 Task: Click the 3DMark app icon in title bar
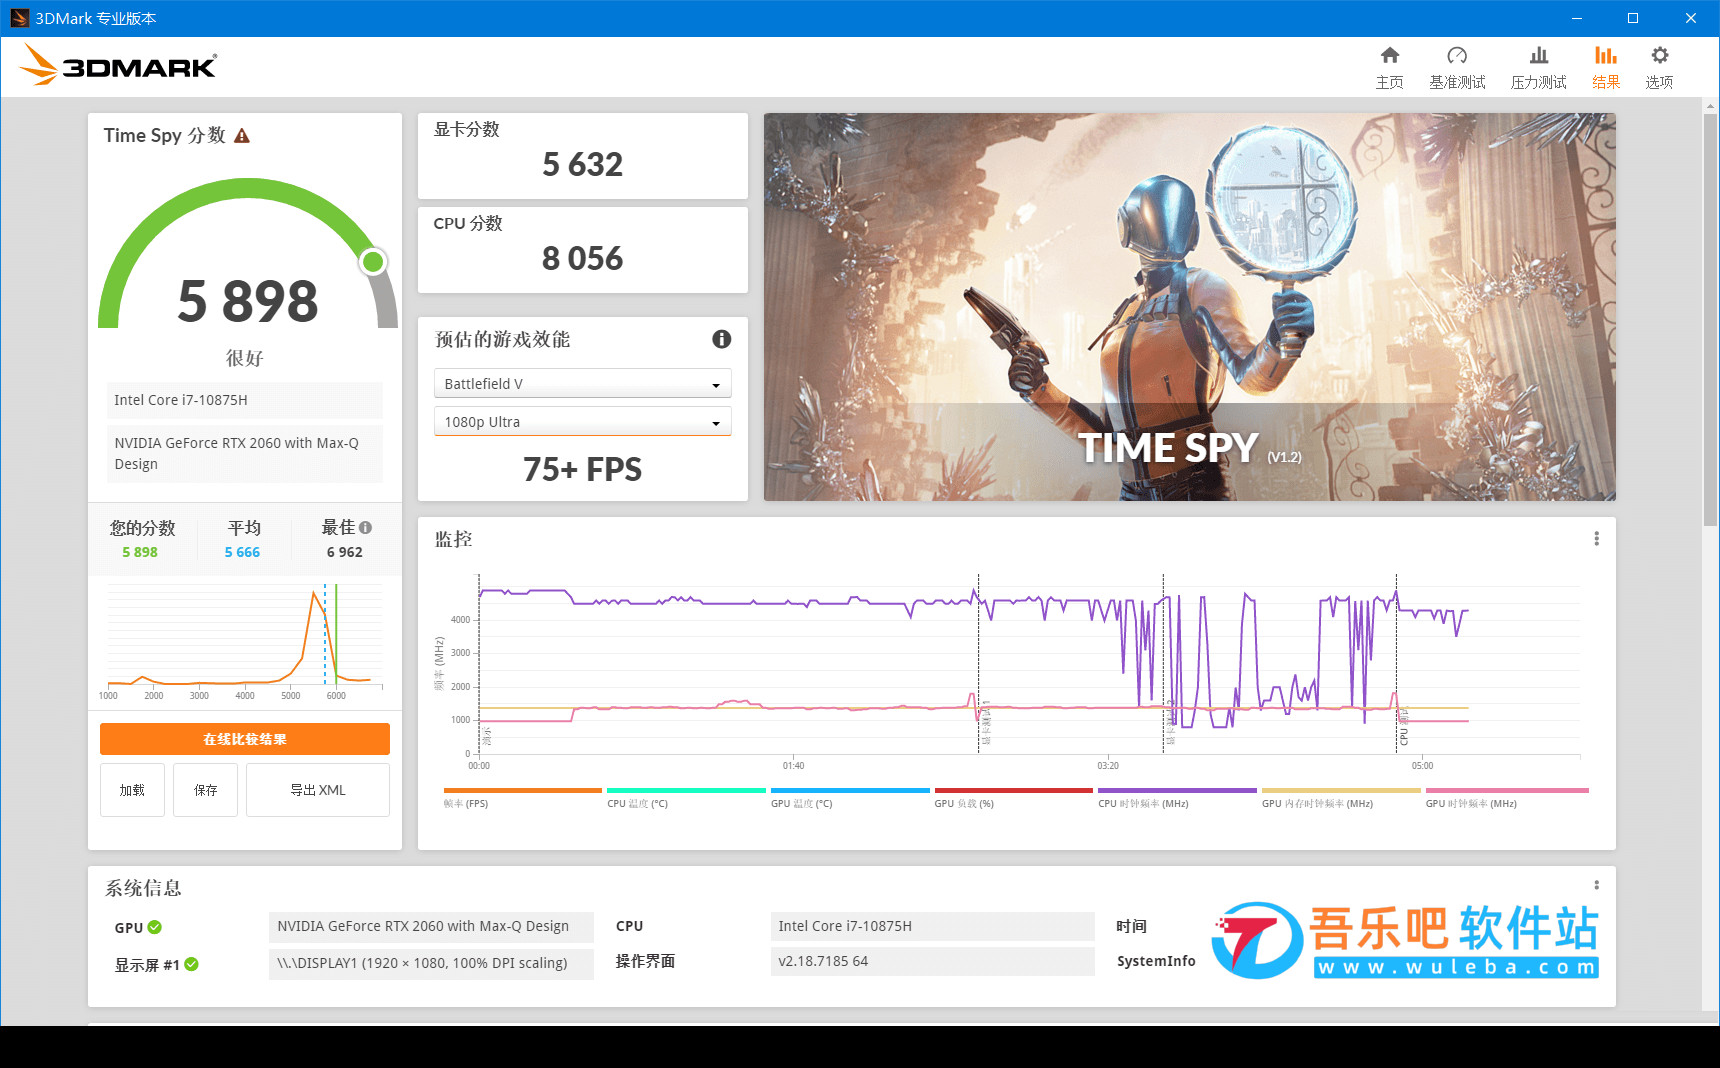tap(19, 18)
